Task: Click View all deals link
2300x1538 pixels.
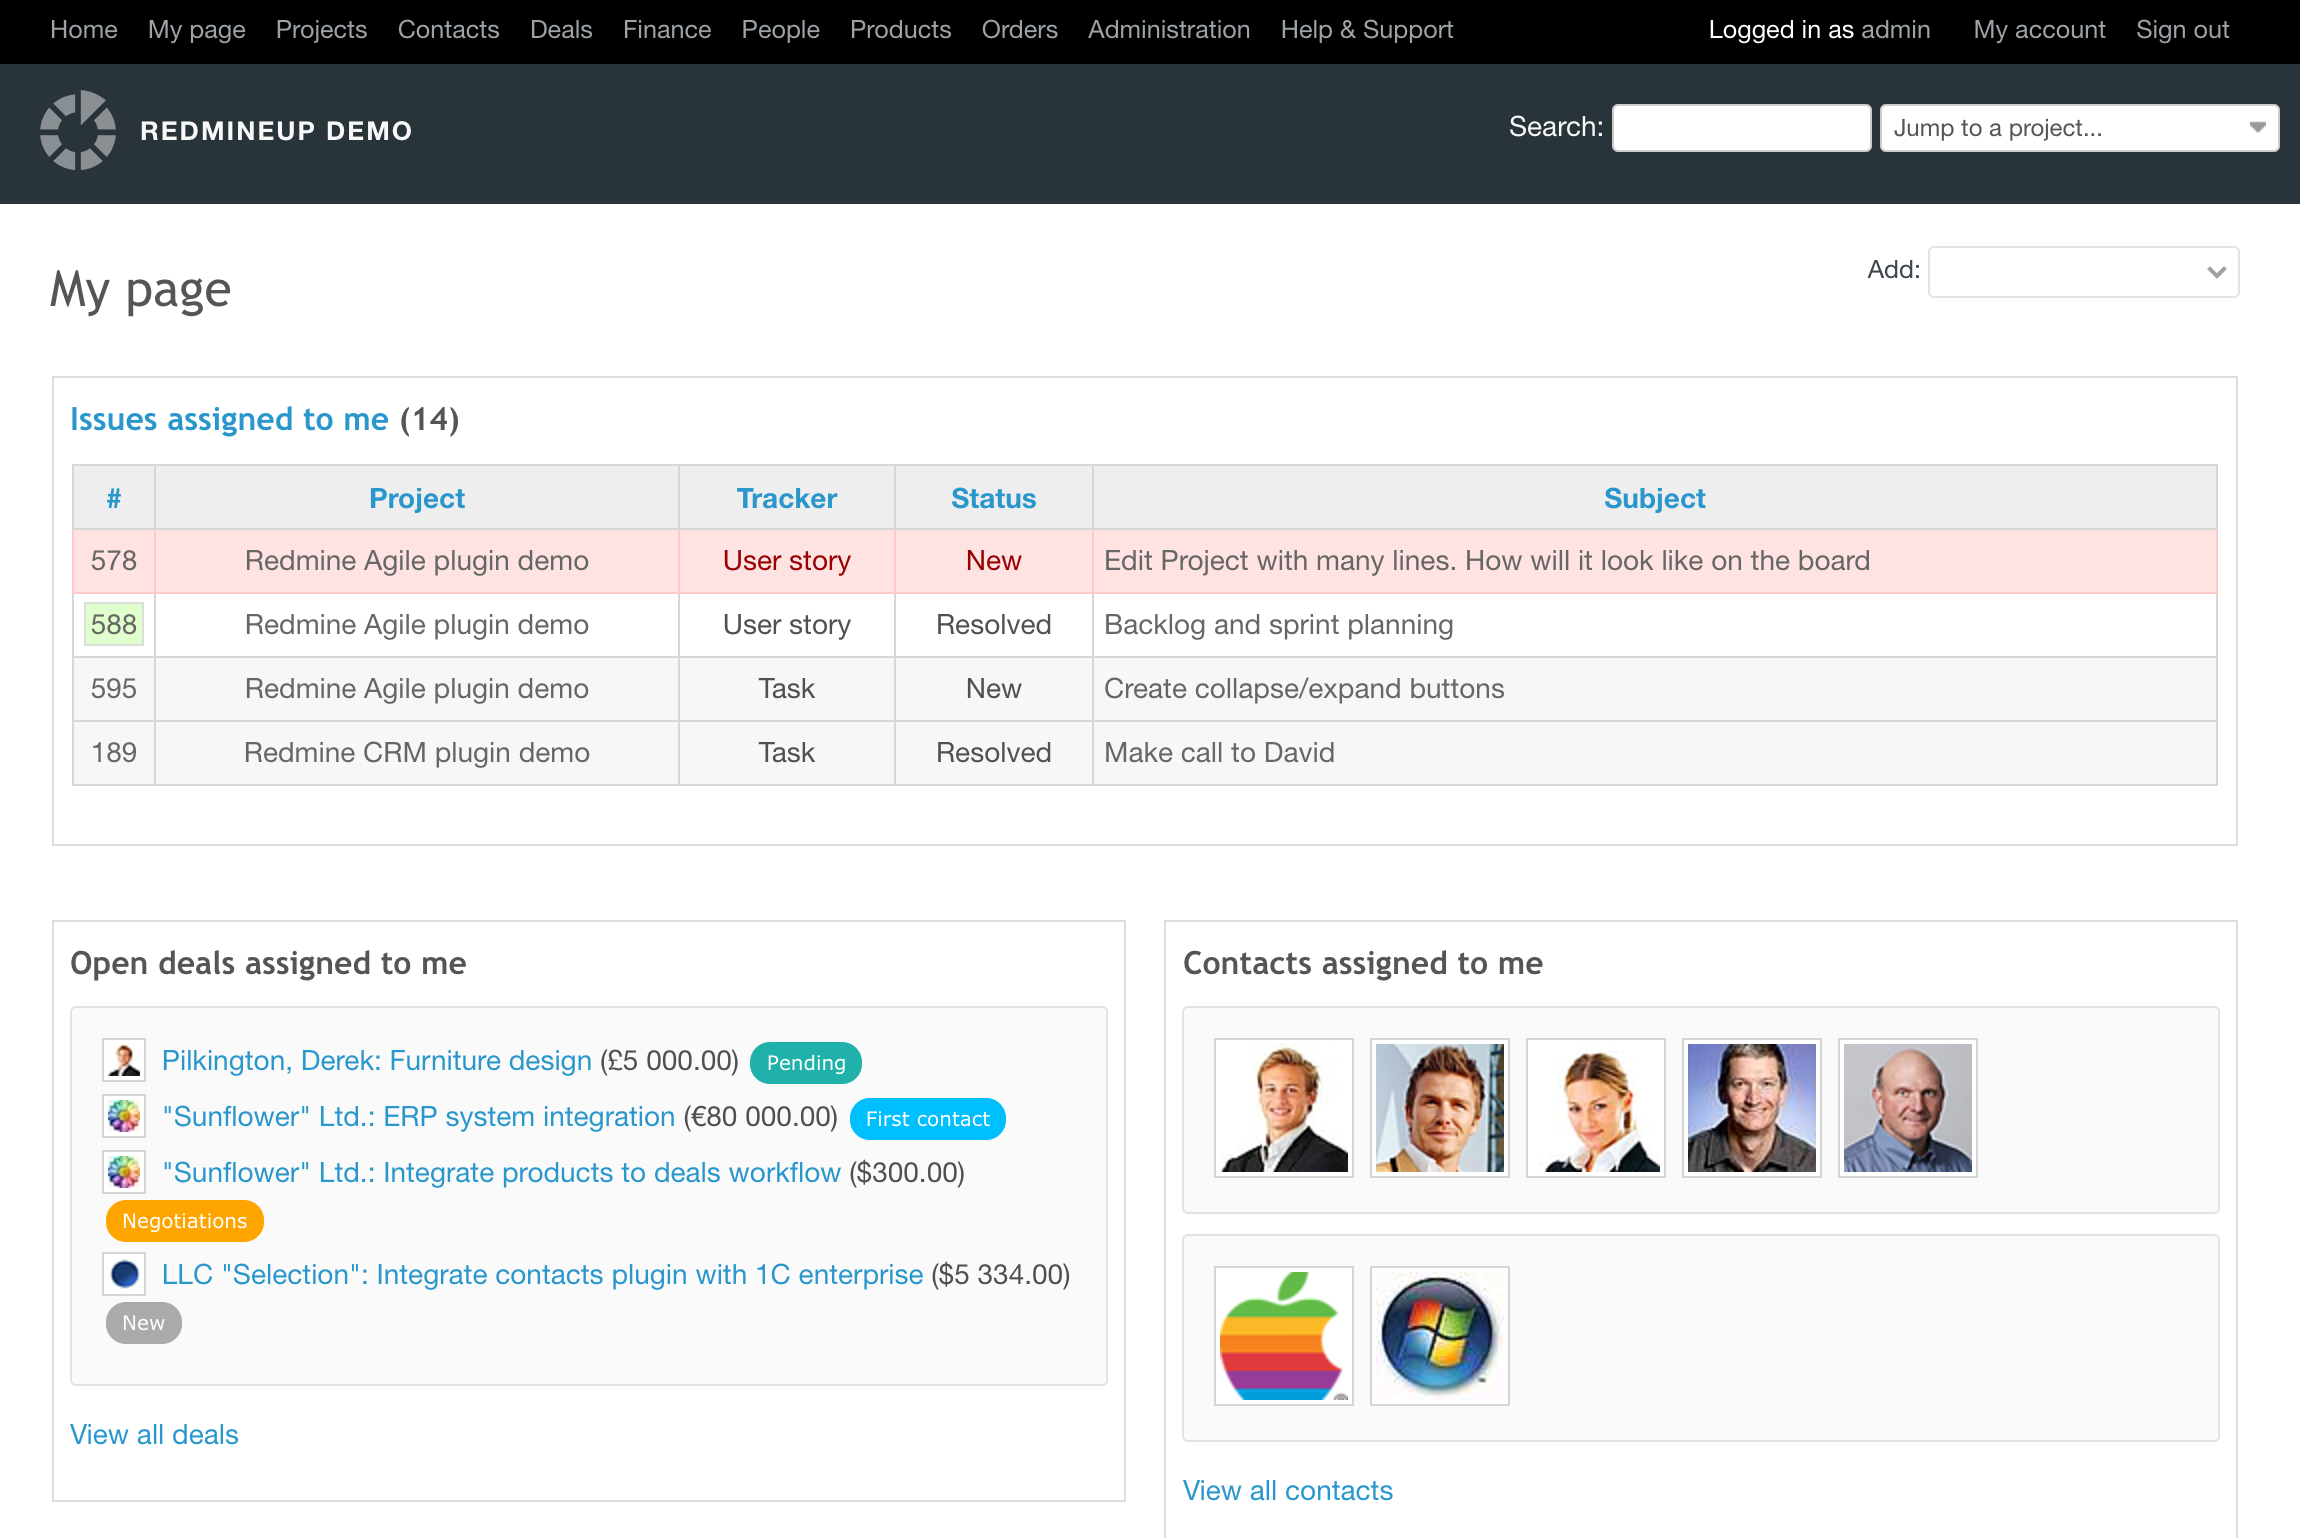Action: tap(154, 1434)
